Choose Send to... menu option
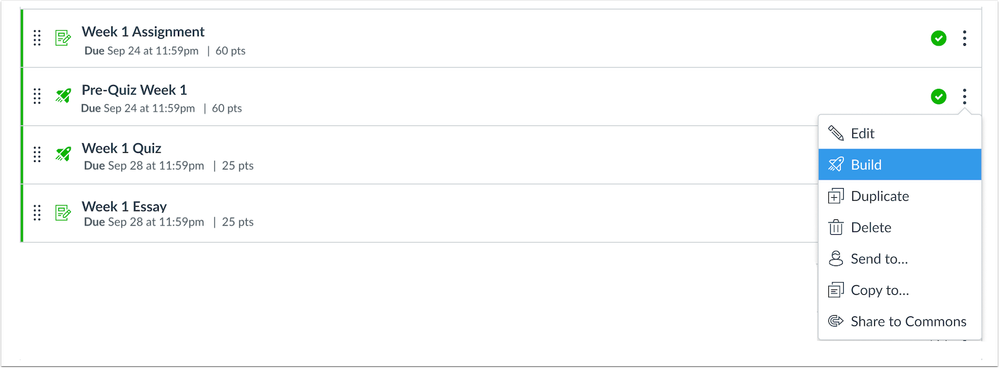999x368 pixels. [x=900, y=259]
